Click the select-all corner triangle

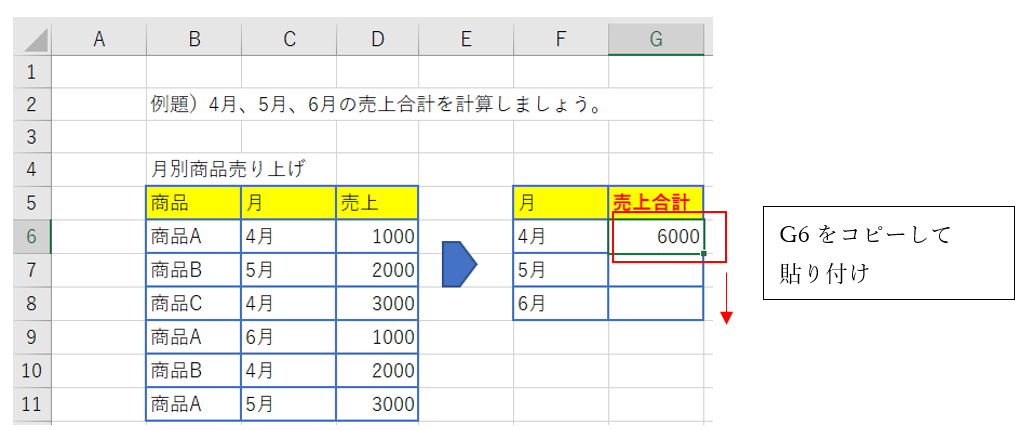tap(35, 41)
